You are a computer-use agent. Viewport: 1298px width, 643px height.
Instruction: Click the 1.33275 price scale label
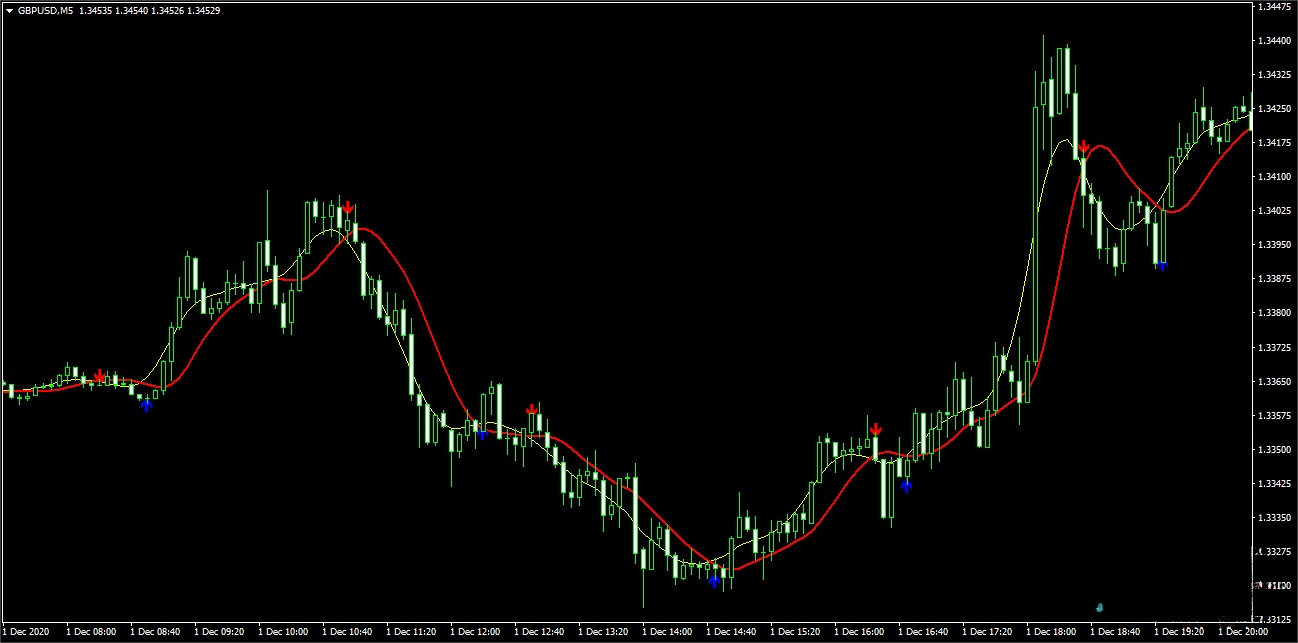(x=1275, y=552)
